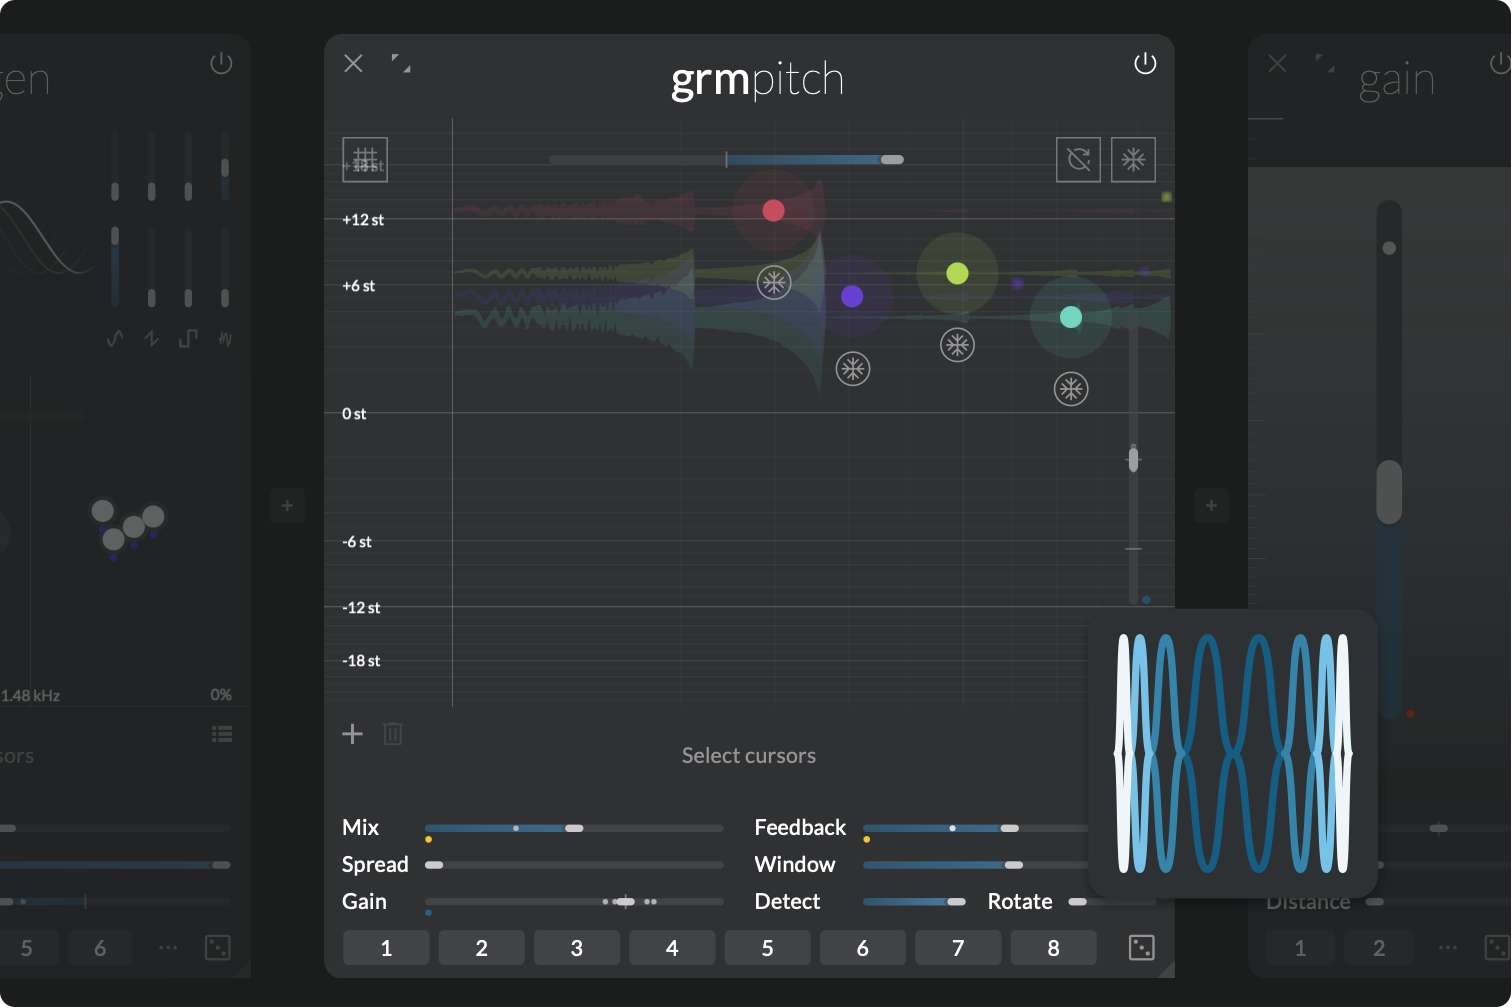Add a new cursor with the plus icon

point(352,733)
